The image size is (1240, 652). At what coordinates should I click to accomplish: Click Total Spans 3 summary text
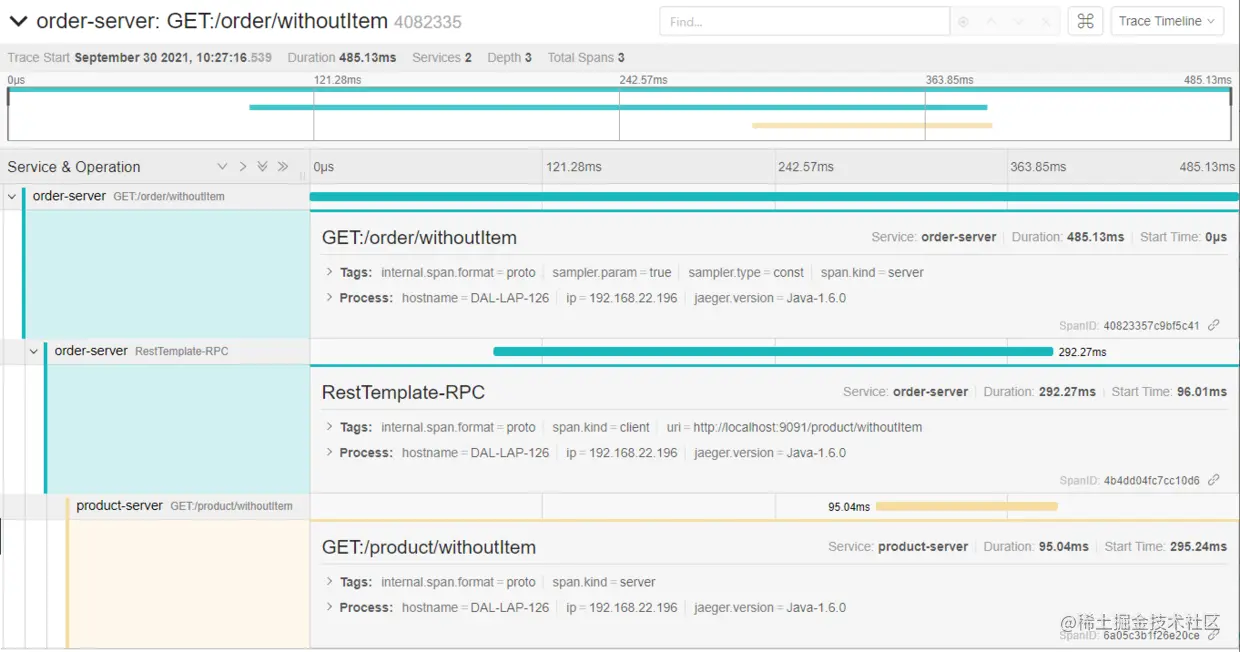[586, 58]
